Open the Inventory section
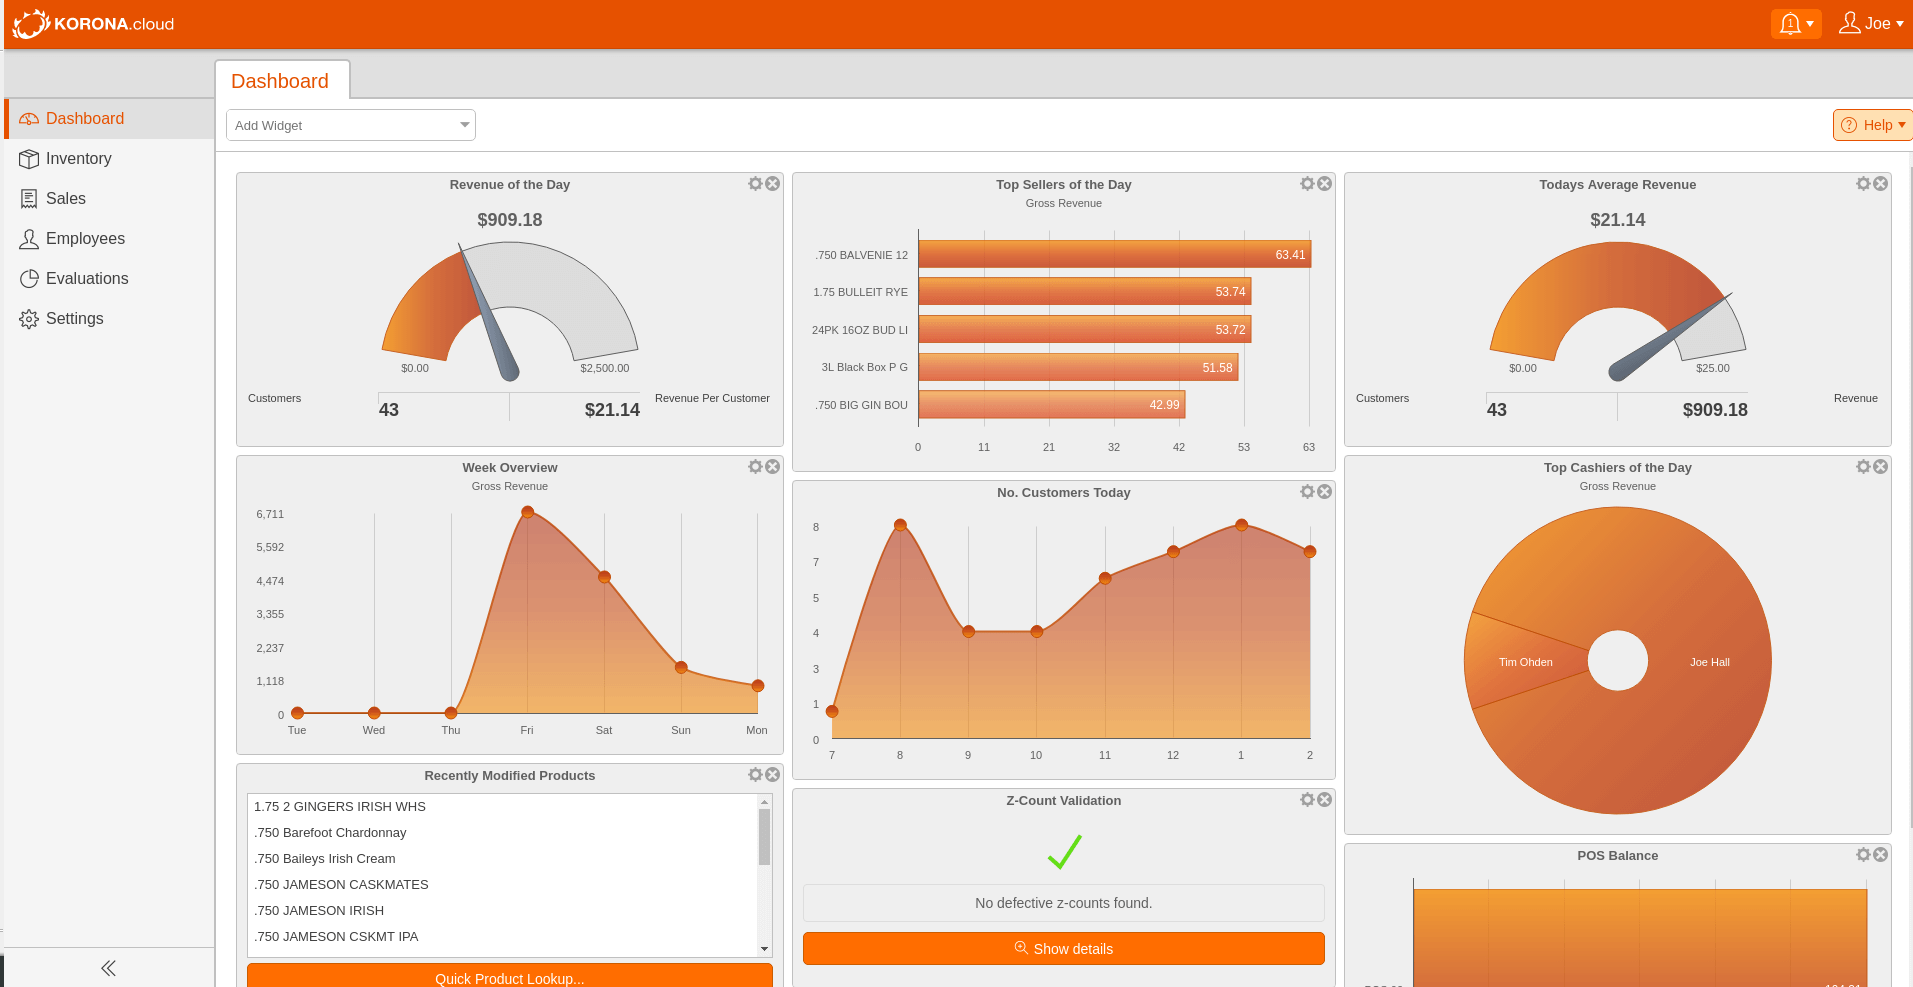 point(78,158)
